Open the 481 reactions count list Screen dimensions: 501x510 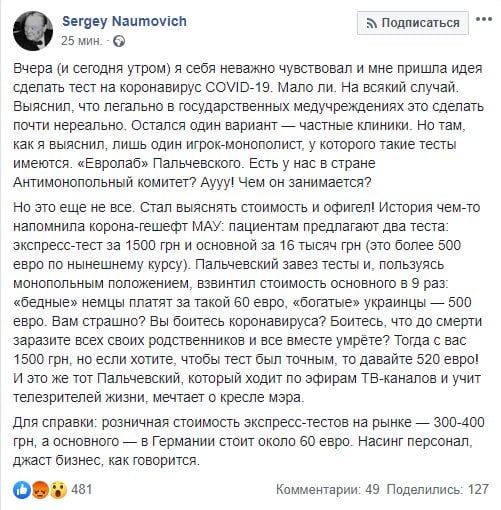pyautogui.click(x=82, y=489)
